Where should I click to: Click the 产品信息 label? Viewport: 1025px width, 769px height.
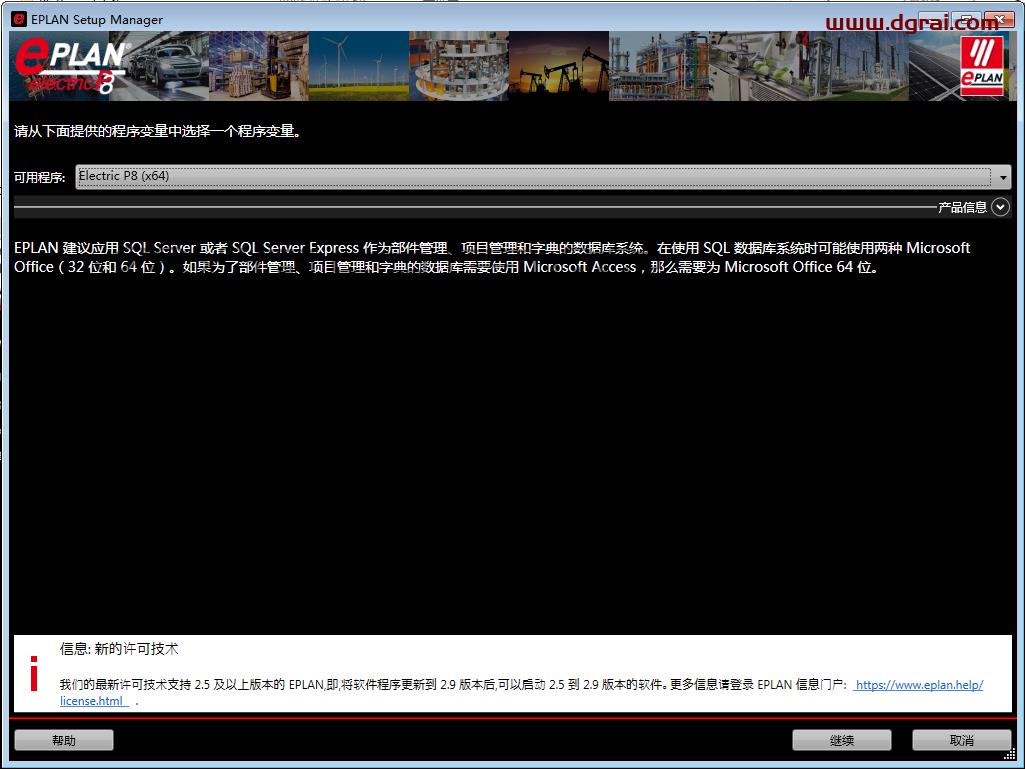click(x=962, y=207)
